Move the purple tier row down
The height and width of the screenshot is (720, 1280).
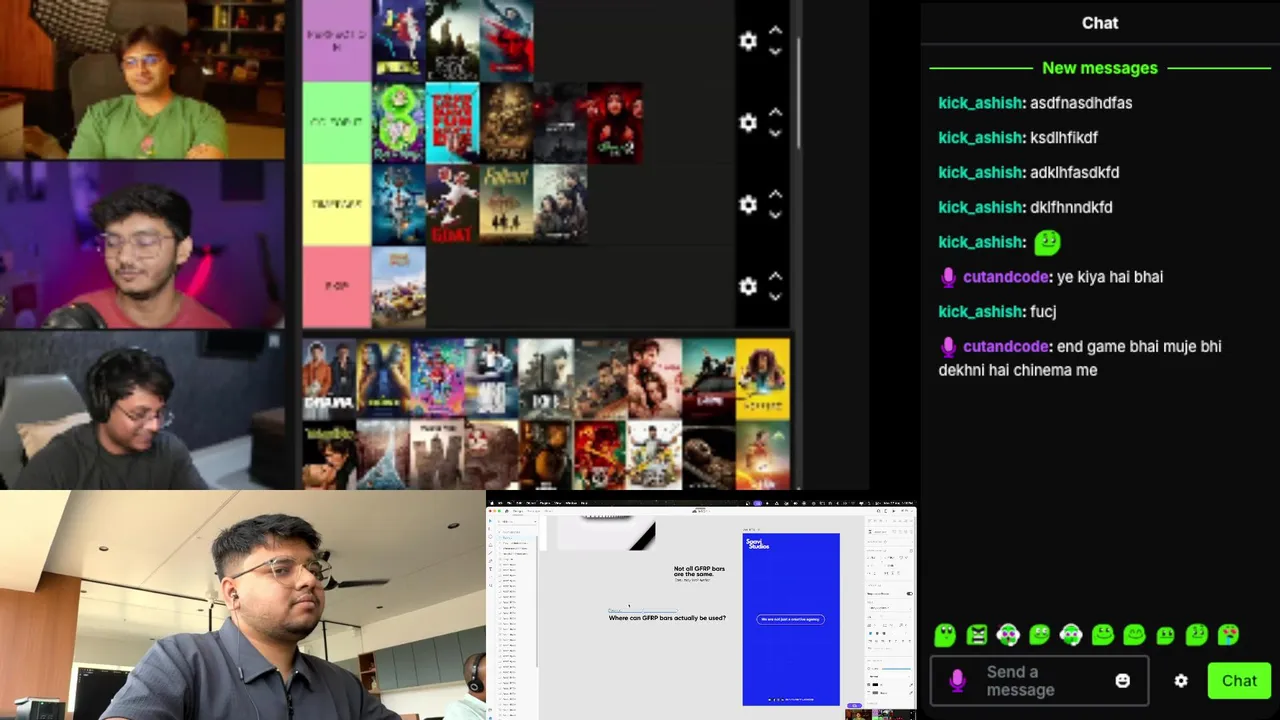coord(775,51)
